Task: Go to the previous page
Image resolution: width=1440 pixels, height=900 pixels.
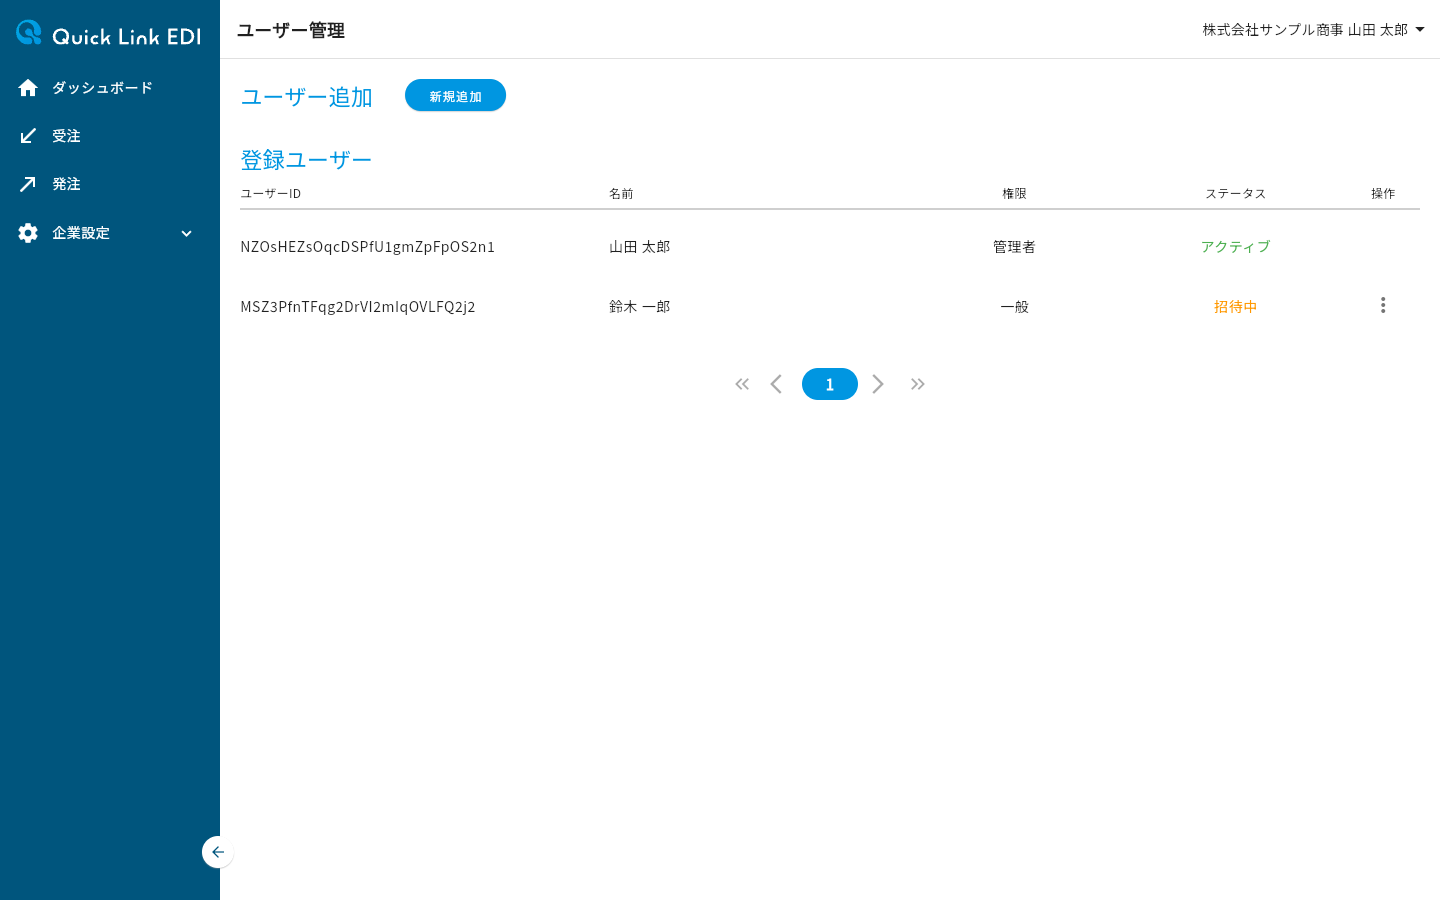Action: pos(776,384)
